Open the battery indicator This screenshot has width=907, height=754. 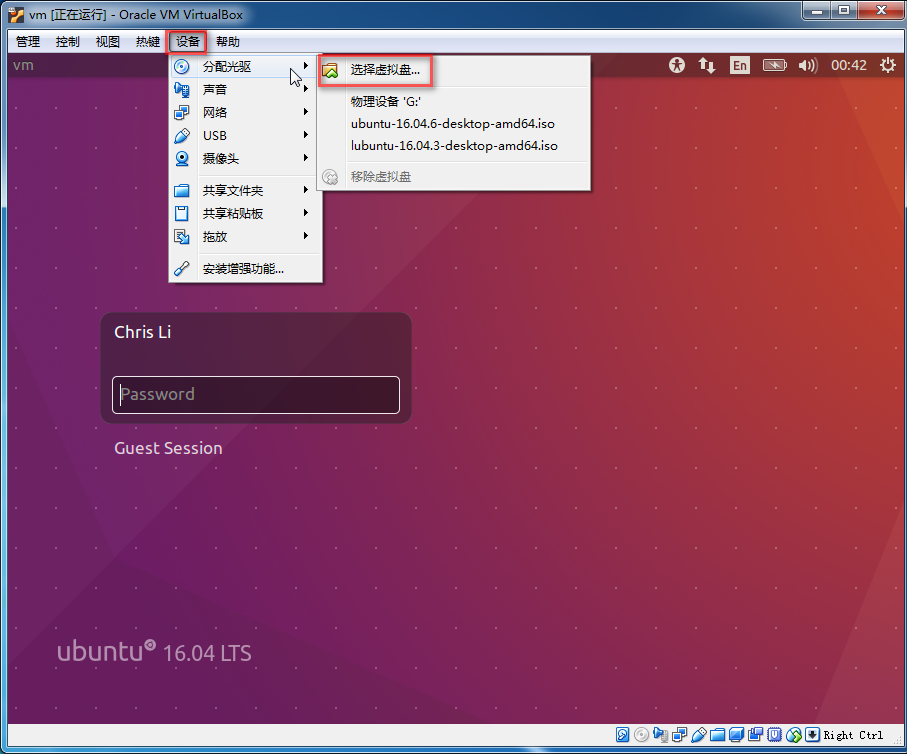(775, 65)
